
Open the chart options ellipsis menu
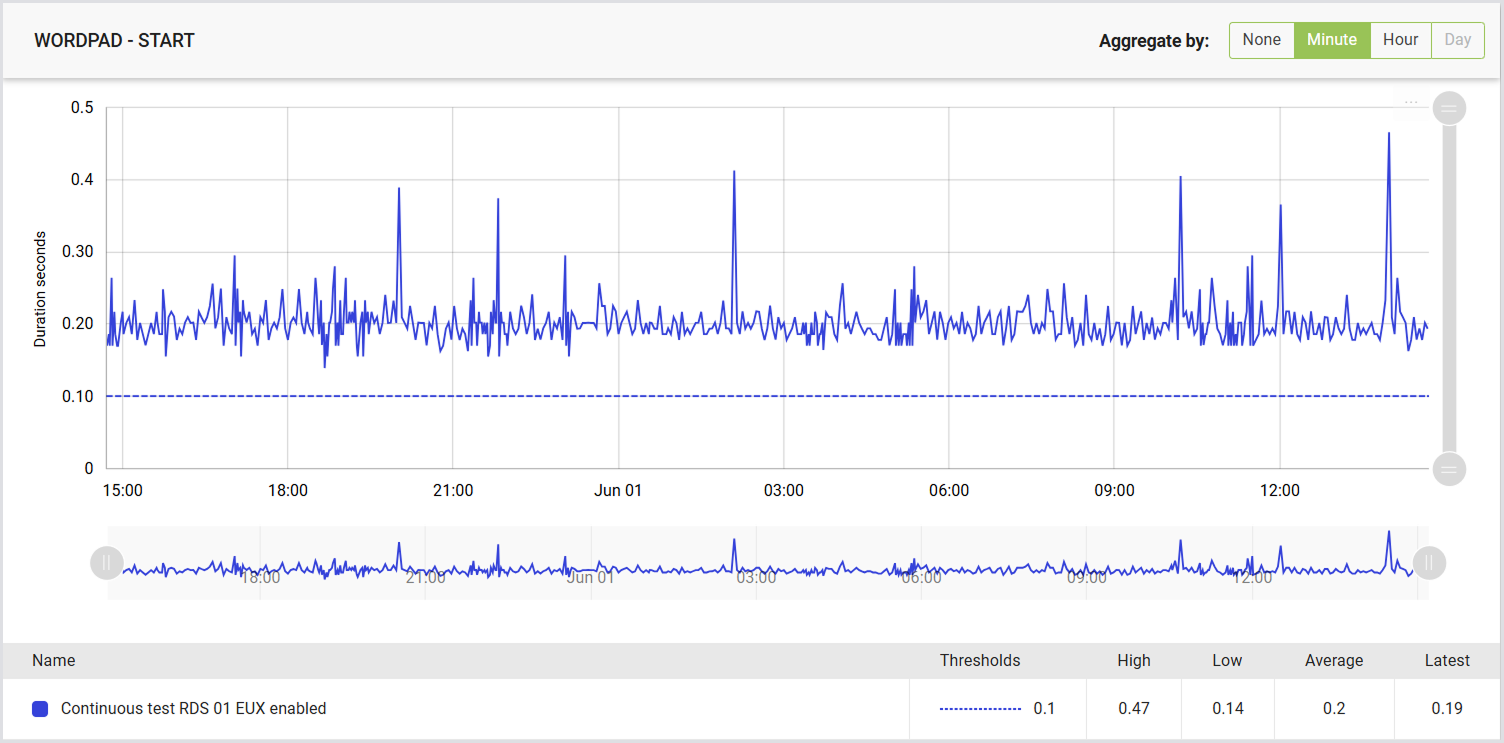point(1411,102)
